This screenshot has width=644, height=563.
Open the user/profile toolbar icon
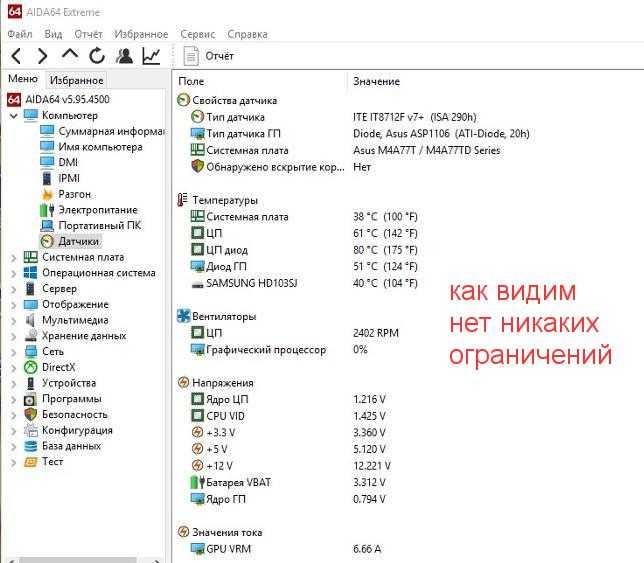pos(124,56)
